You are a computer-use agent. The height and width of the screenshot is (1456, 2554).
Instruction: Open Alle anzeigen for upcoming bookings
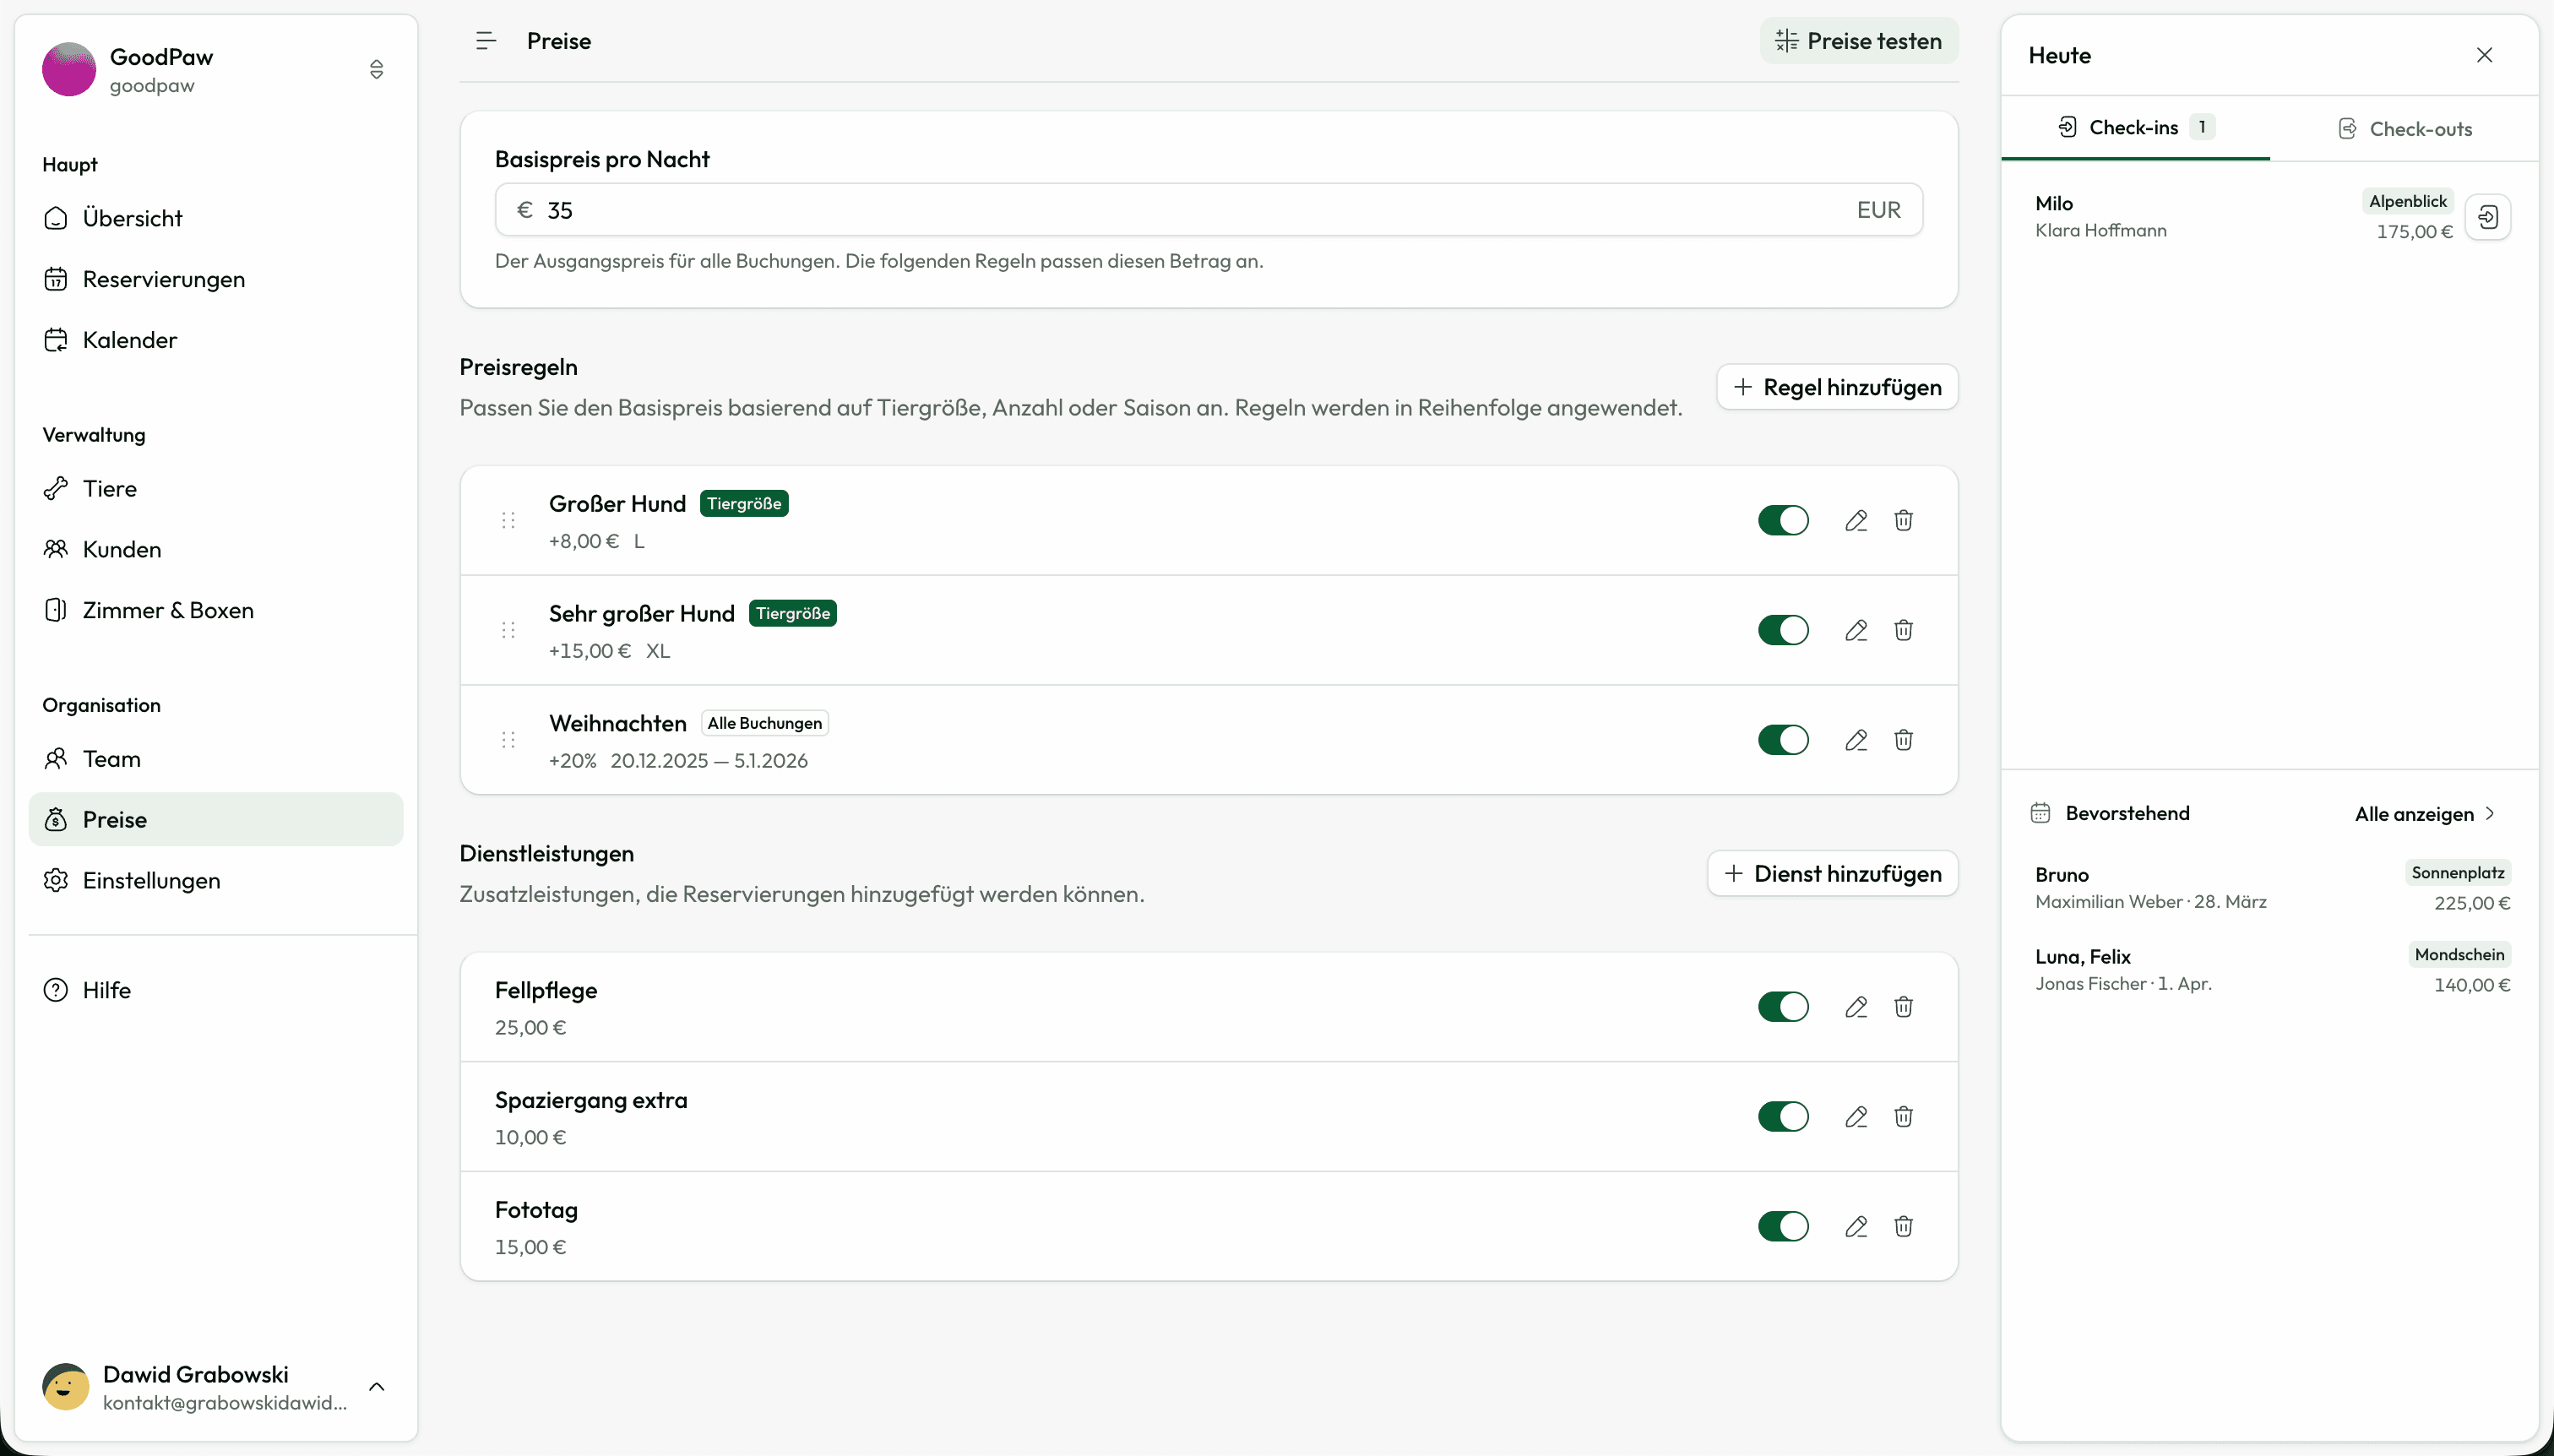pyautogui.click(x=2424, y=814)
